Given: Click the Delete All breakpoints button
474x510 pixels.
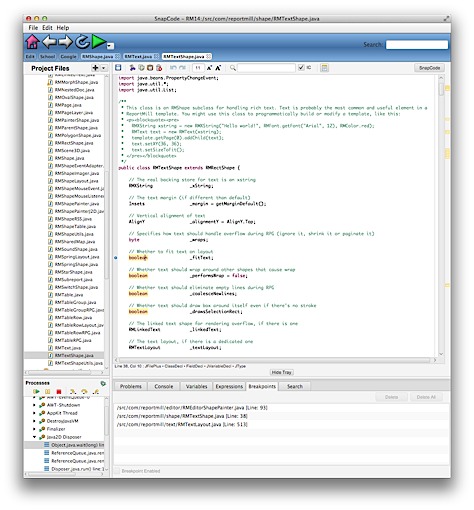Looking at the screenshot, I should [426, 397].
